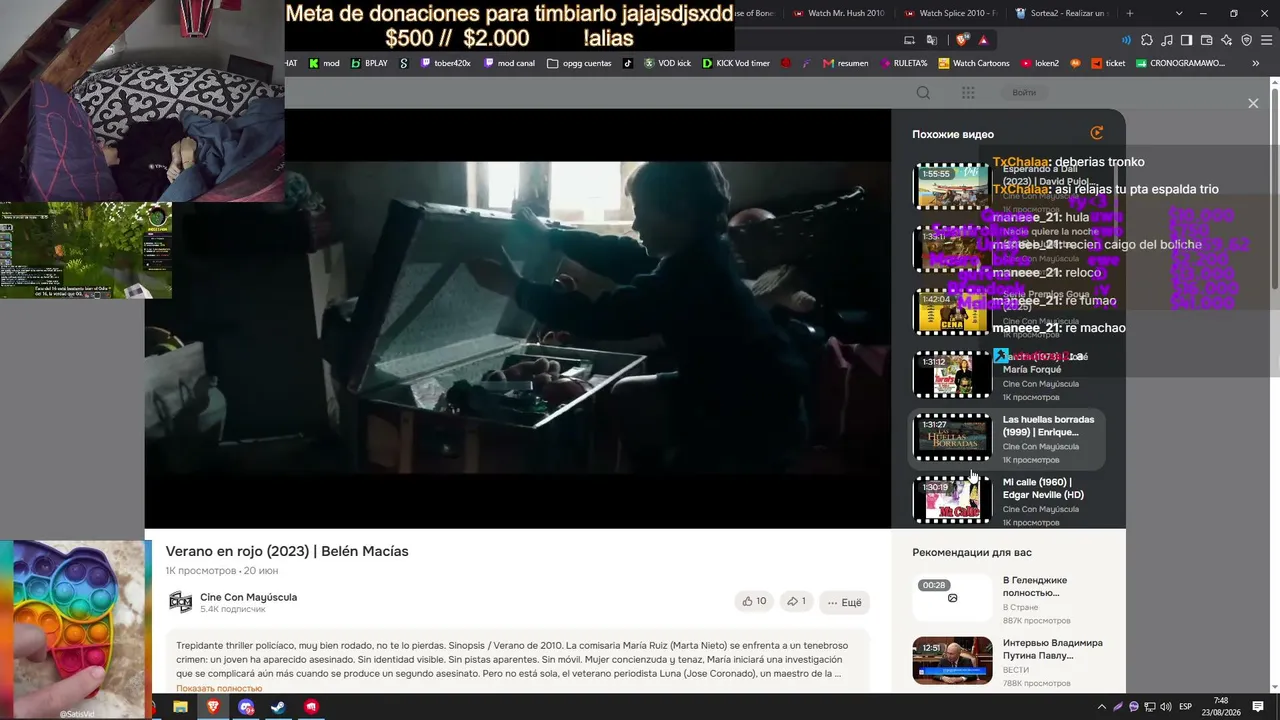The width and height of the screenshot is (1280, 720).
Task: Open Cine Con Mayúscula channel name link
Action: coord(248,597)
